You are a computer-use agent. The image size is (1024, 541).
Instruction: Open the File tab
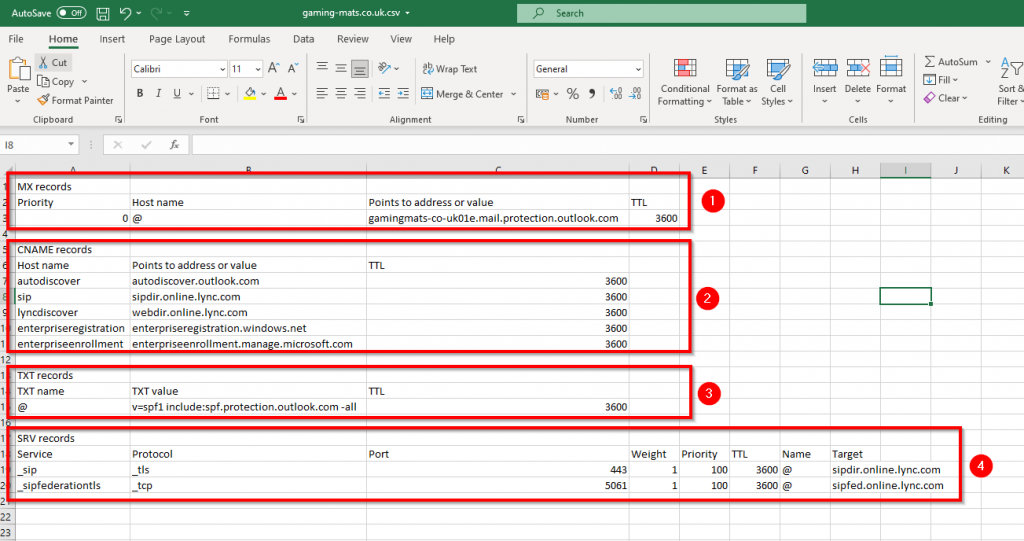[x=16, y=39]
